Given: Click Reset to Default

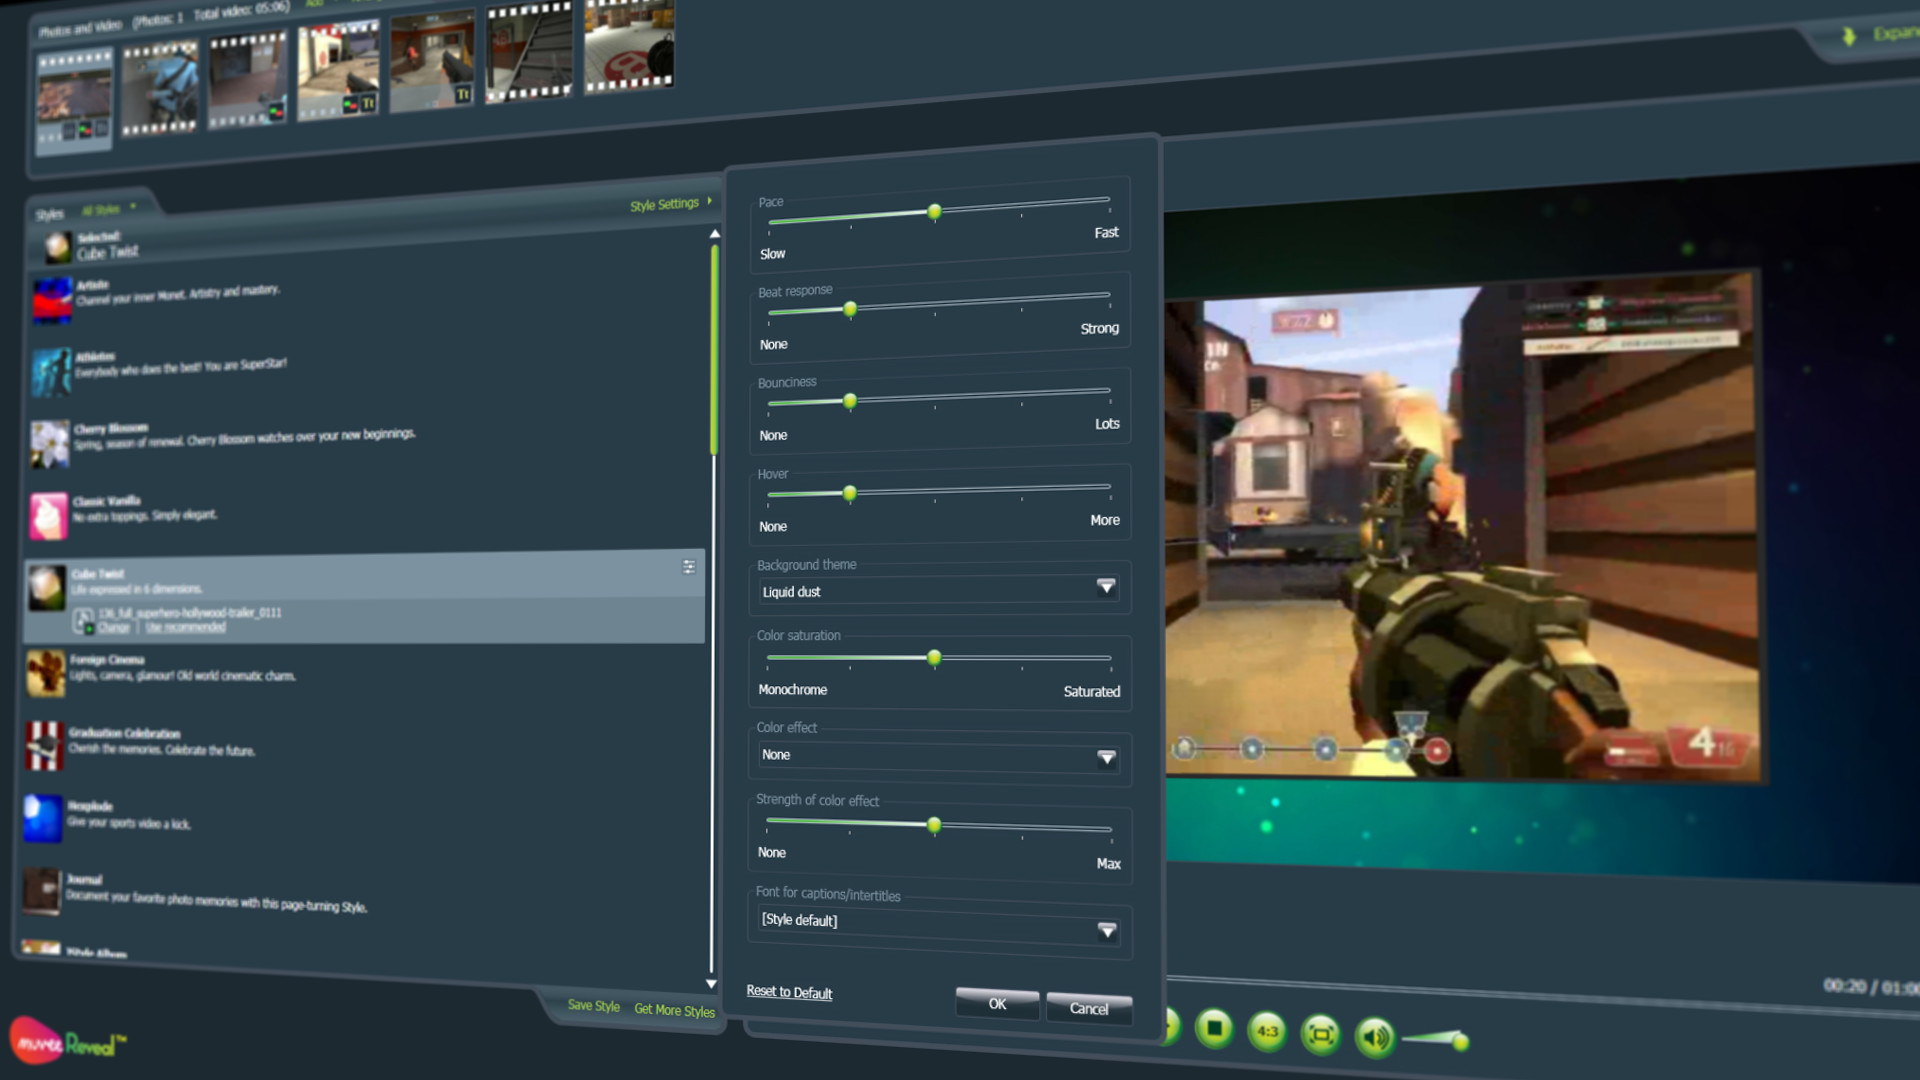Looking at the screenshot, I should (789, 992).
